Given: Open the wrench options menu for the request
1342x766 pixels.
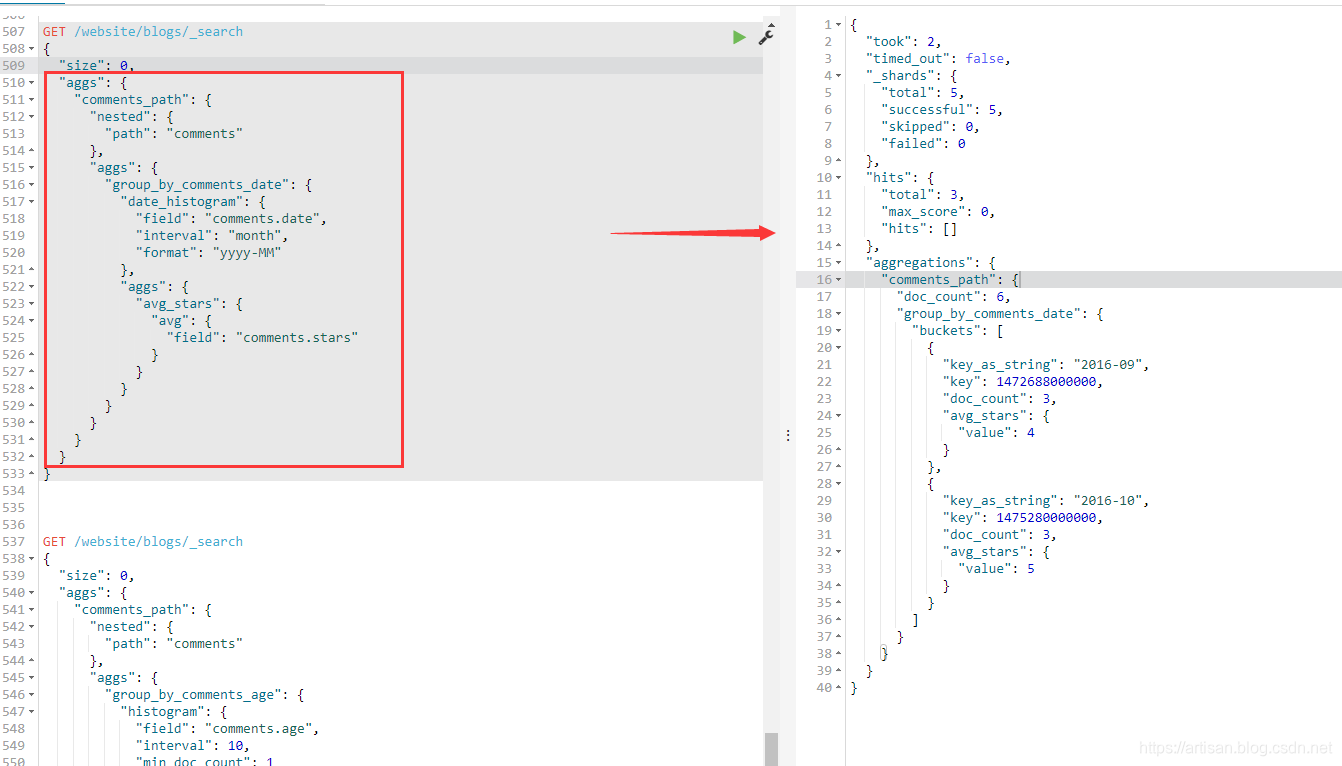Looking at the screenshot, I should click(766, 37).
